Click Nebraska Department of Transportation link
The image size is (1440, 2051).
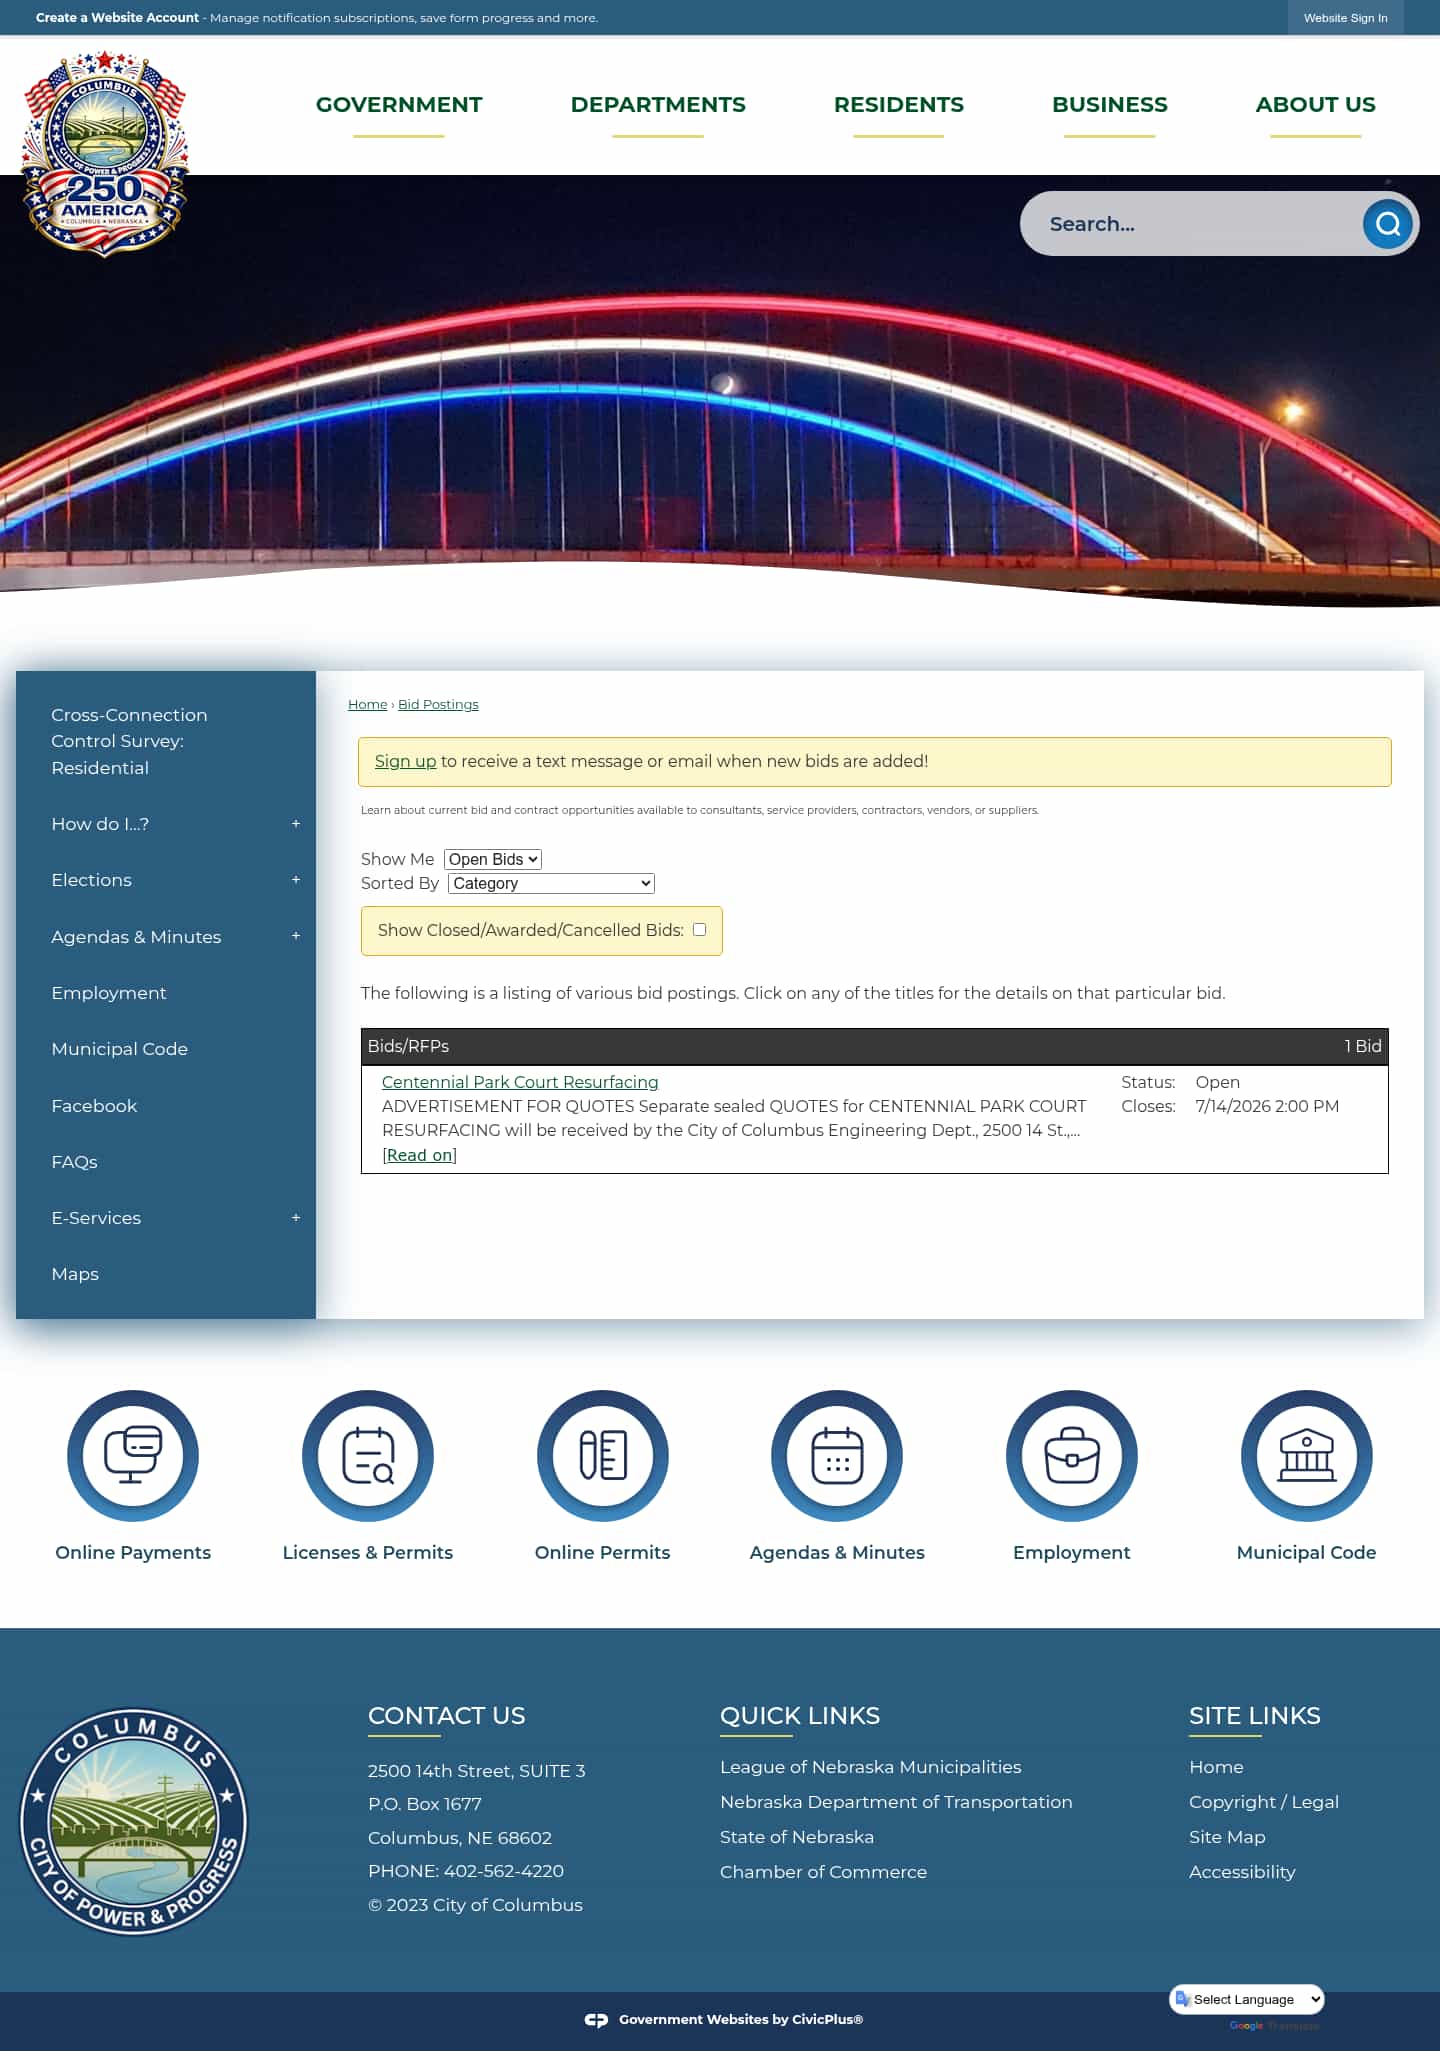point(896,1802)
